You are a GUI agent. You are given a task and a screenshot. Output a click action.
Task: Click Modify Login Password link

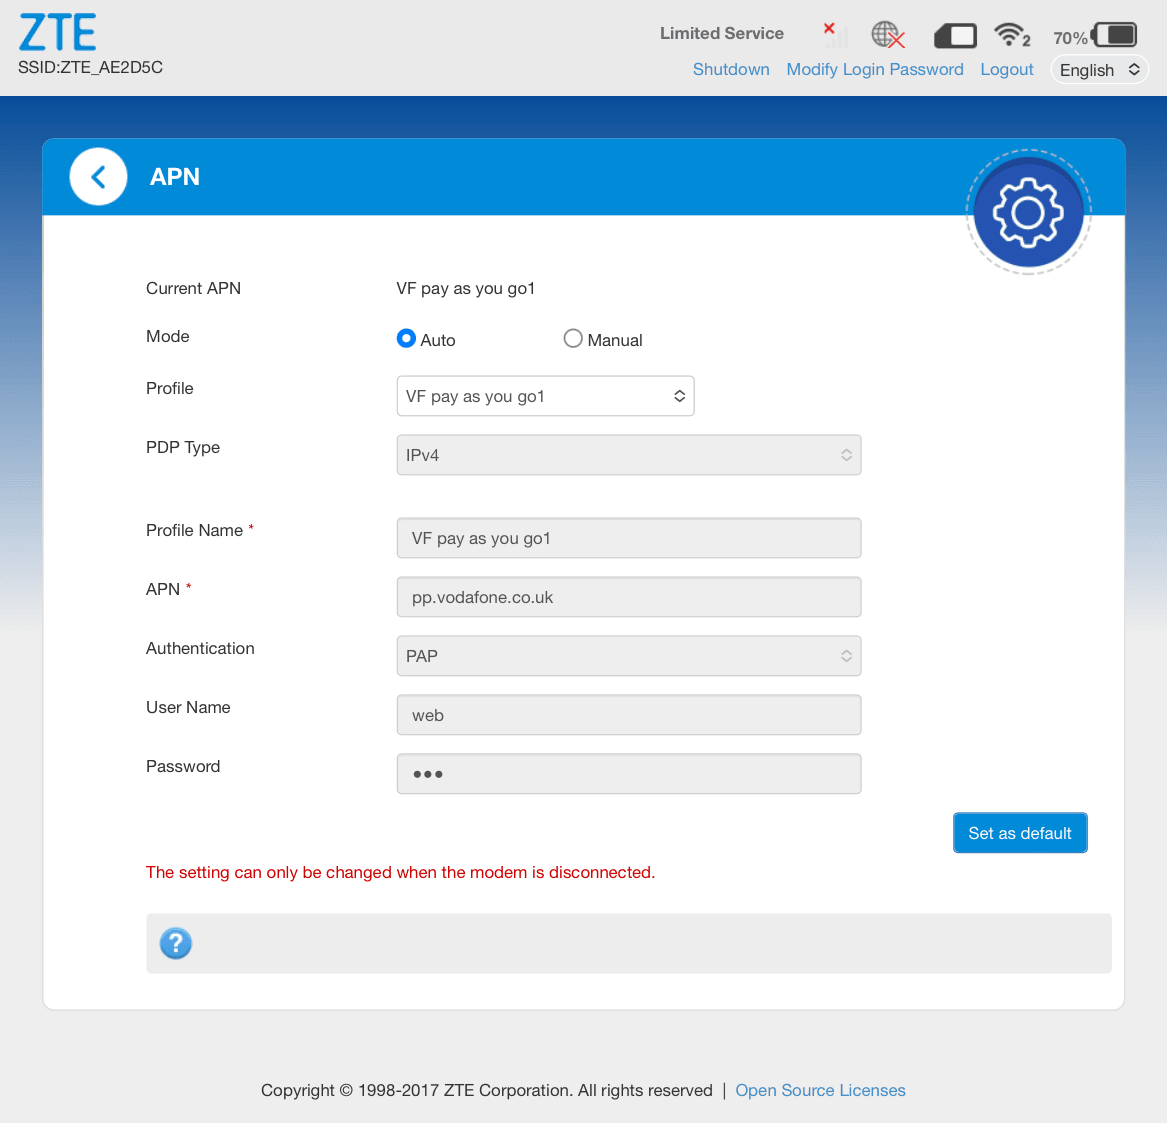click(x=875, y=69)
